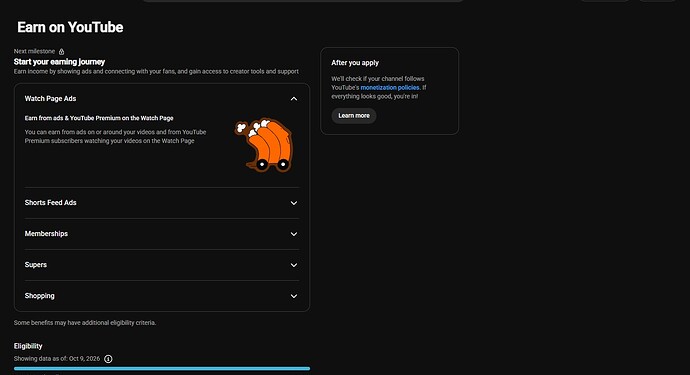This screenshot has width=690, height=375.
Task: Select the Shorts Feed Ads row label
Action: click(x=51, y=202)
